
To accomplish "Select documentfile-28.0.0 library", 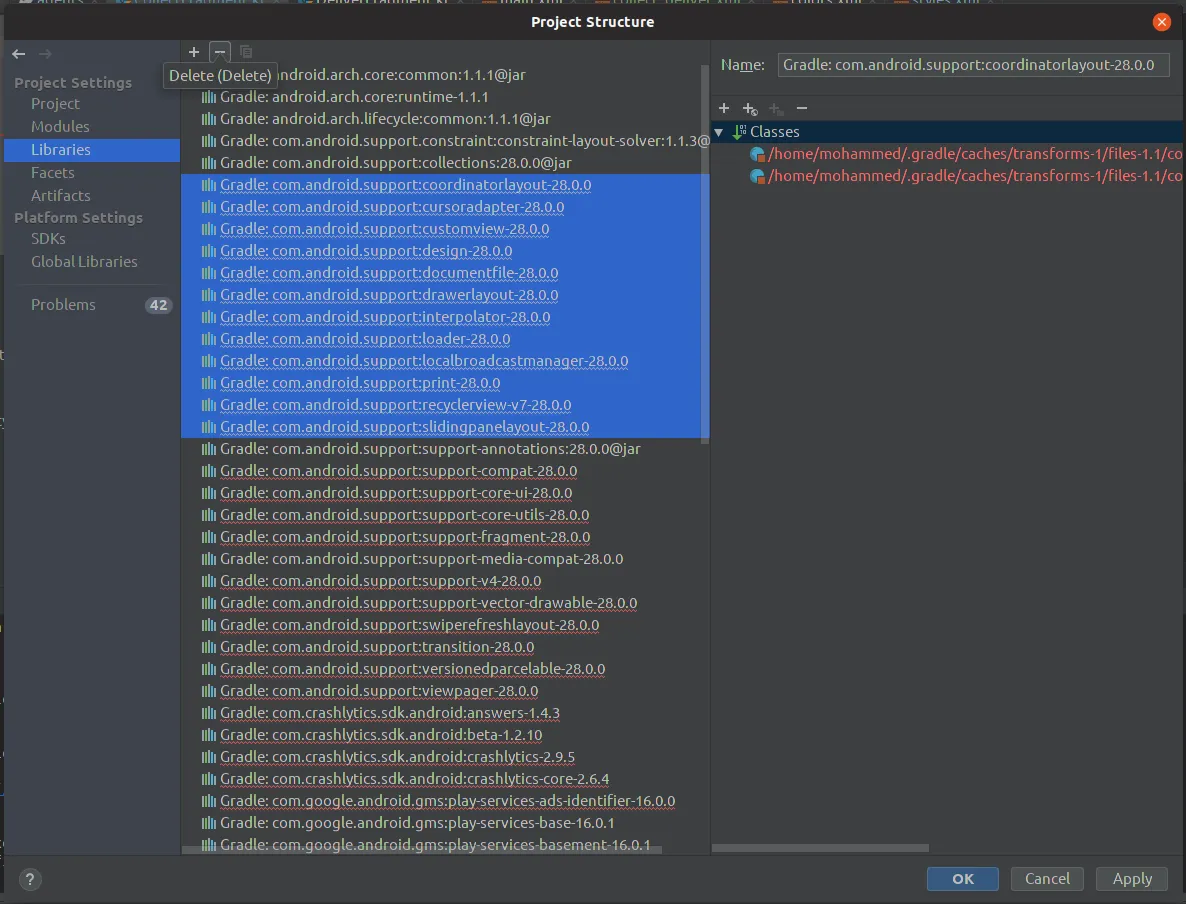I will click(445, 272).
